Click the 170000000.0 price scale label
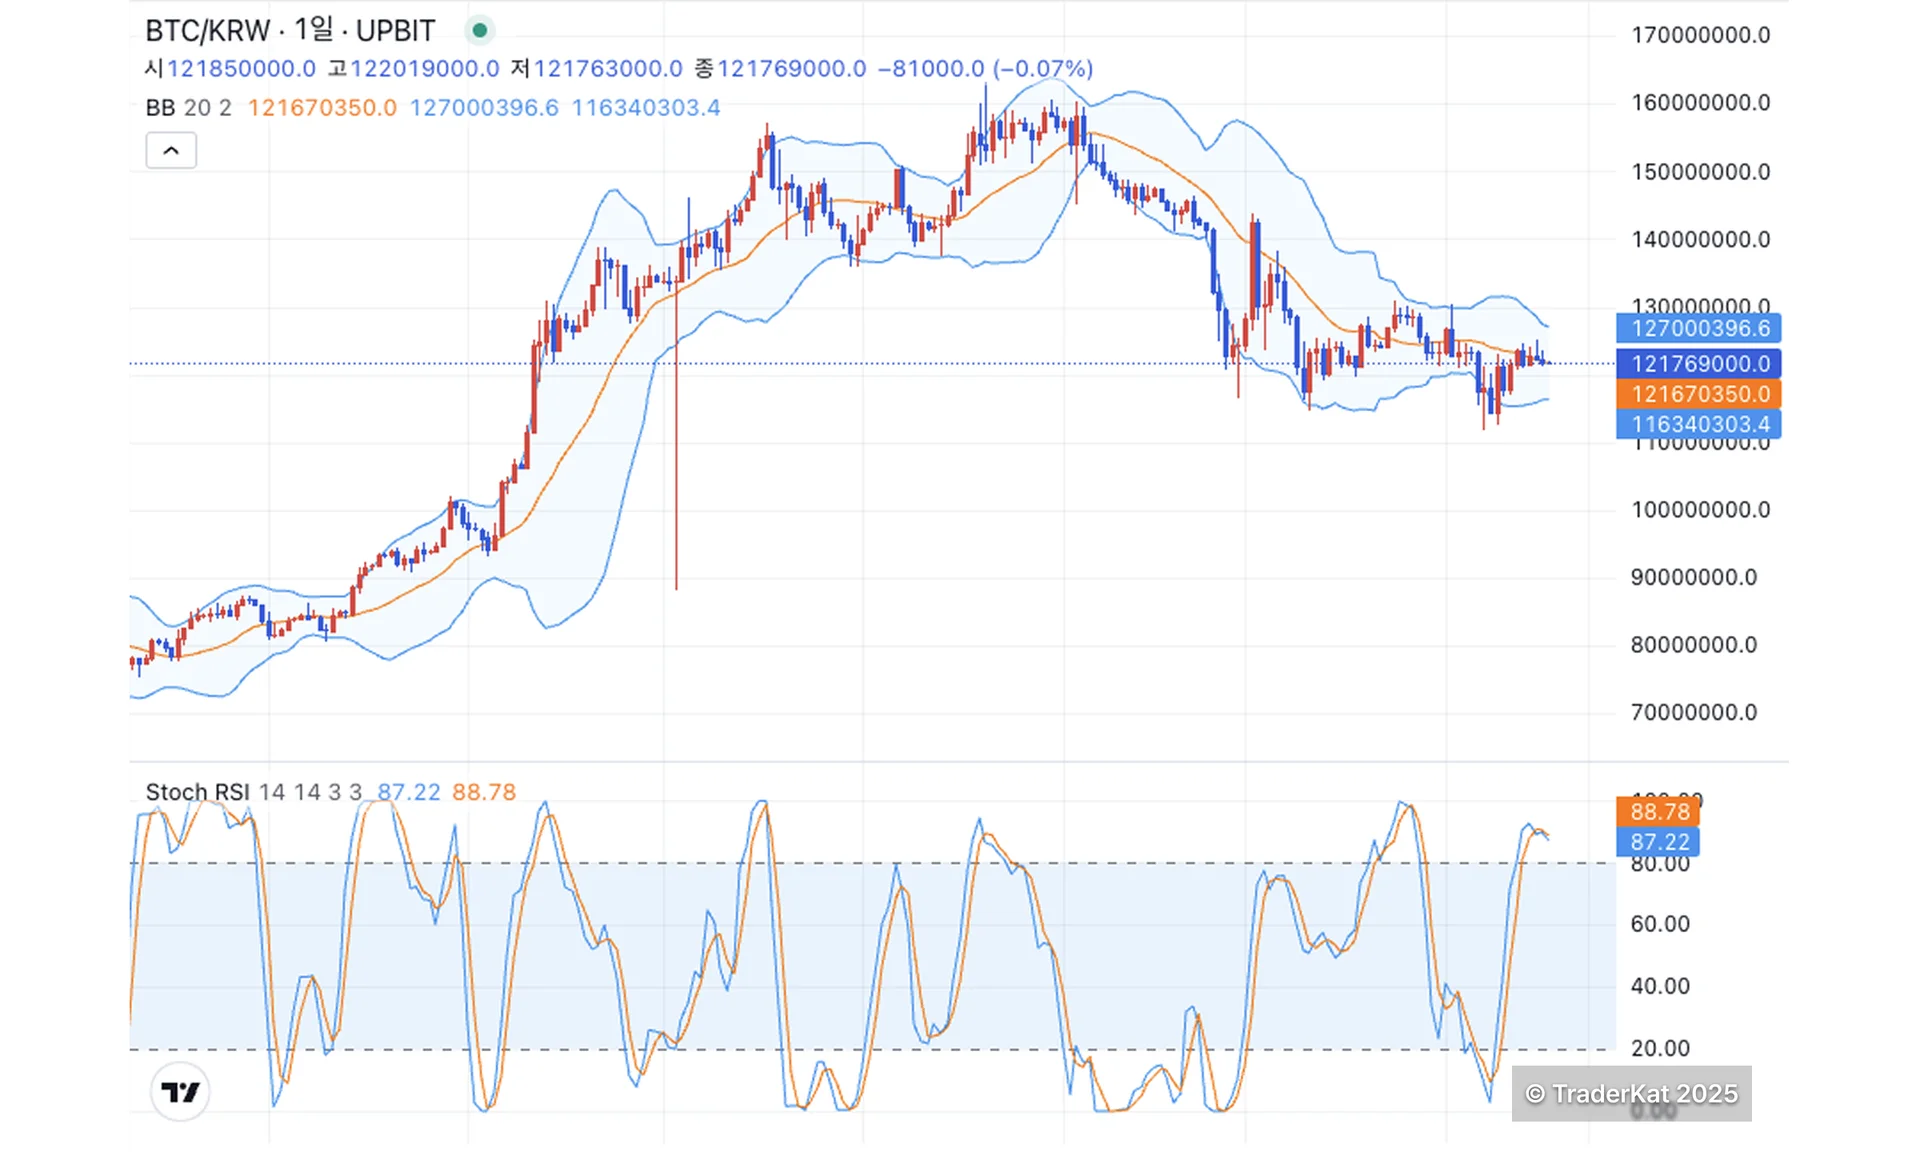The height and width of the screenshot is (1152, 1920). tap(1700, 35)
